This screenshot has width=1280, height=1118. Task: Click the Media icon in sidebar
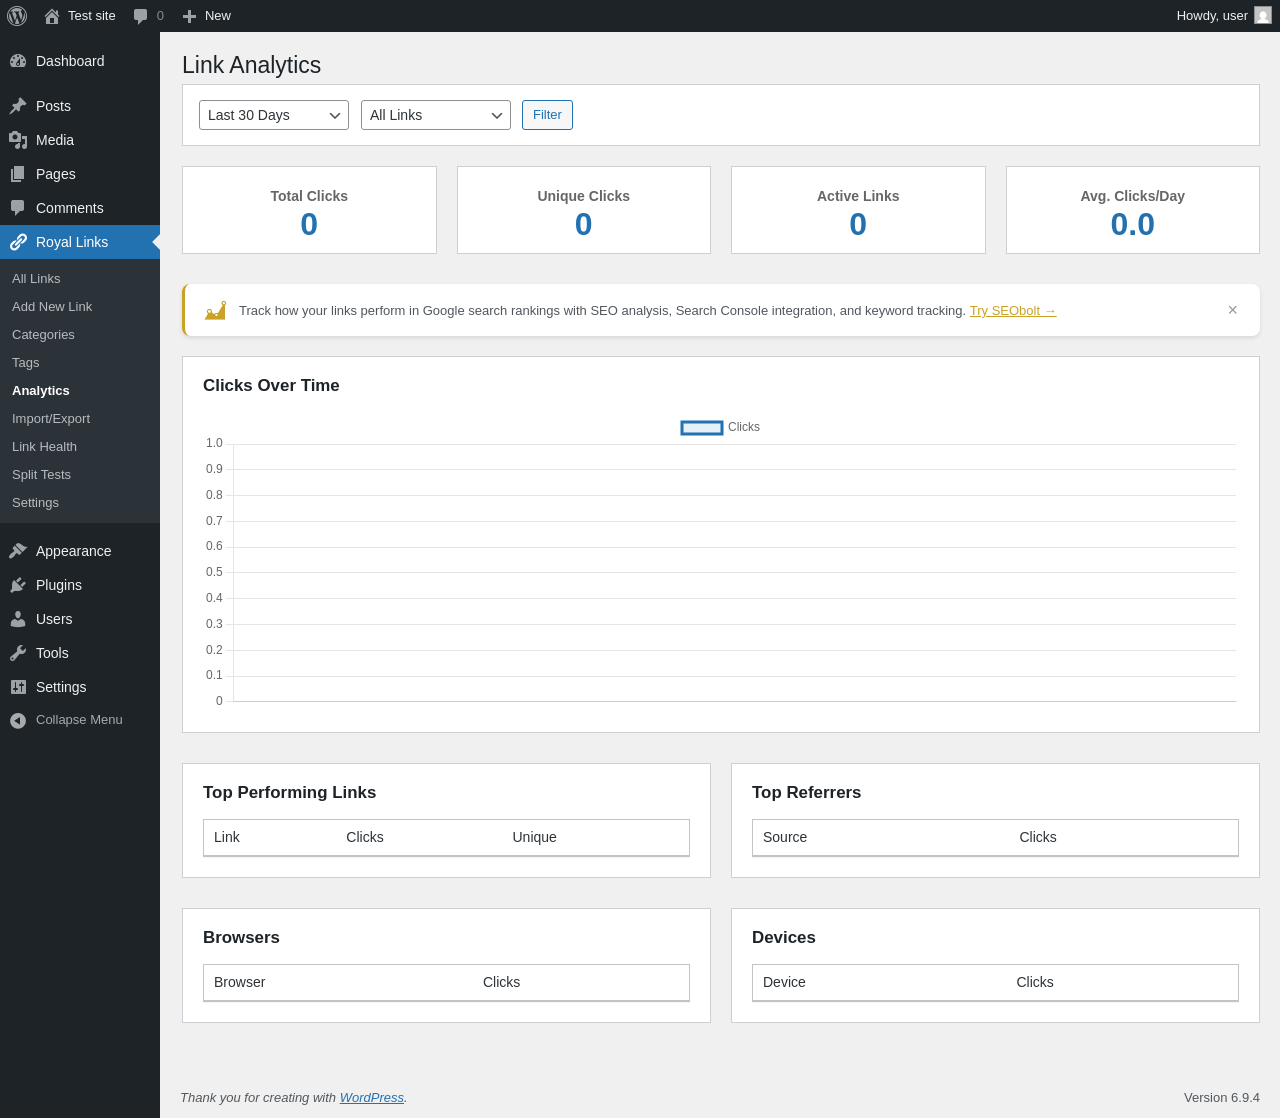click(18, 140)
